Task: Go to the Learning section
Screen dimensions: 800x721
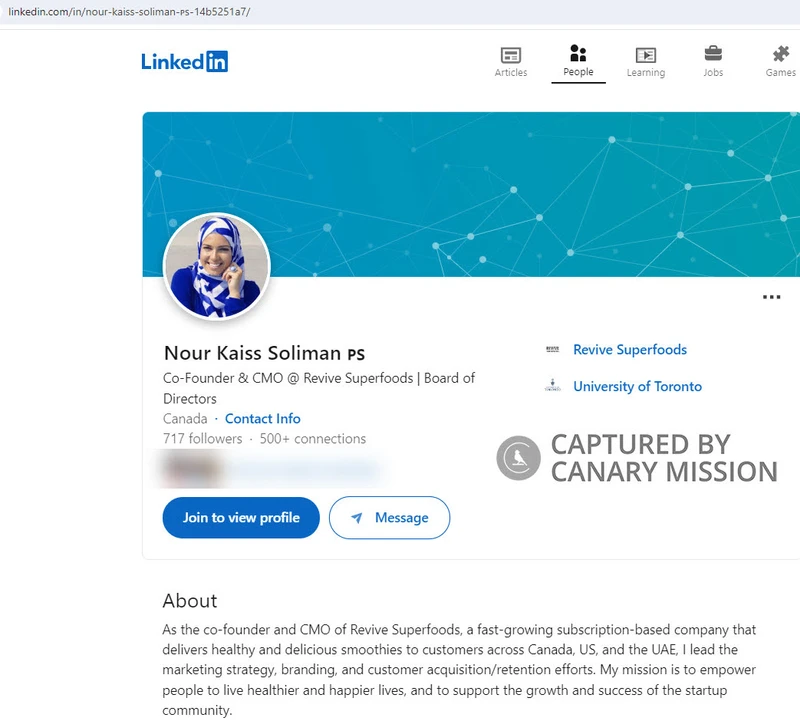Action: point(646,62)
